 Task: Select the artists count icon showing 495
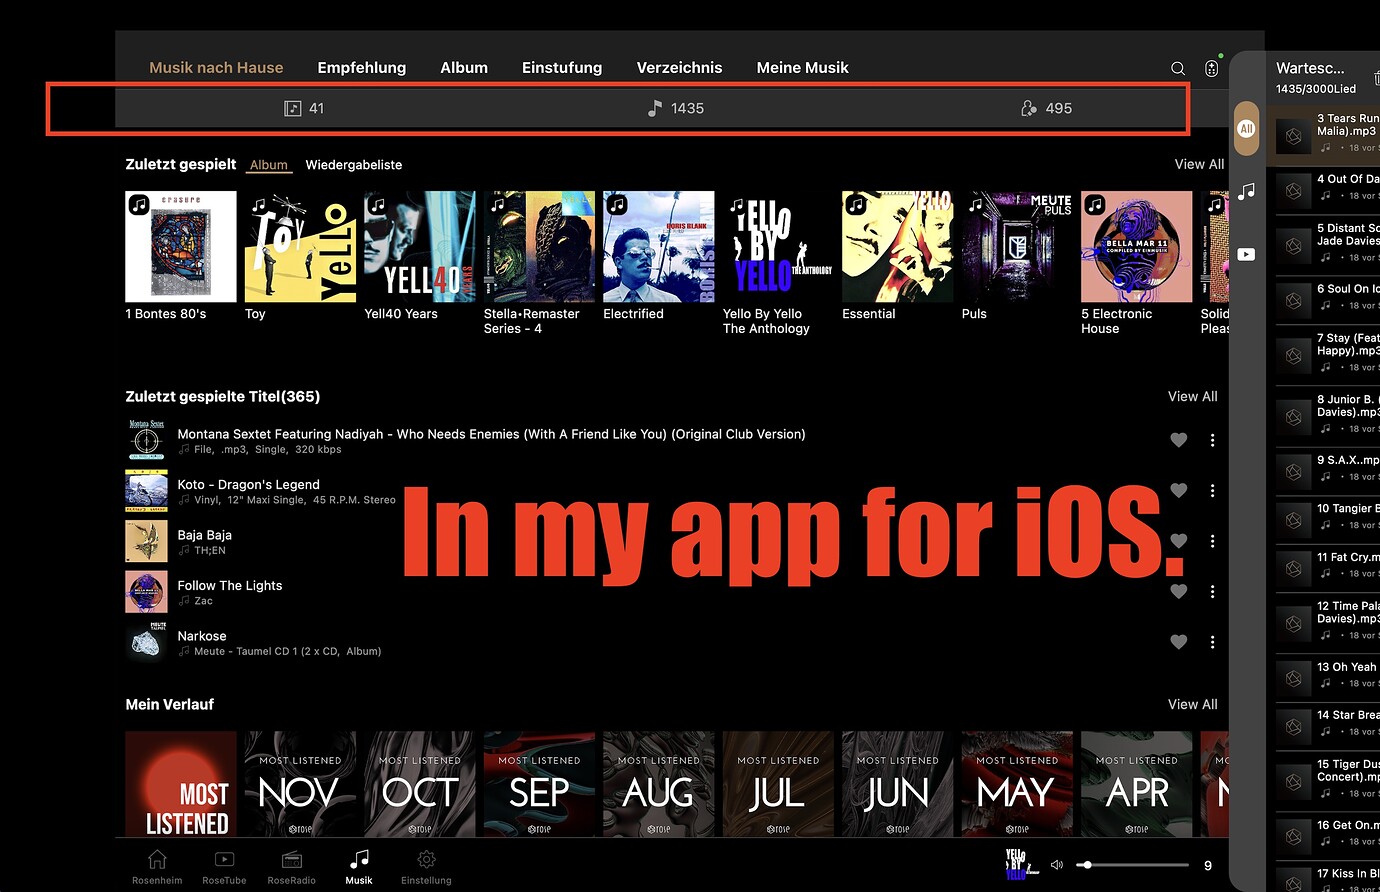point(1028,108)
